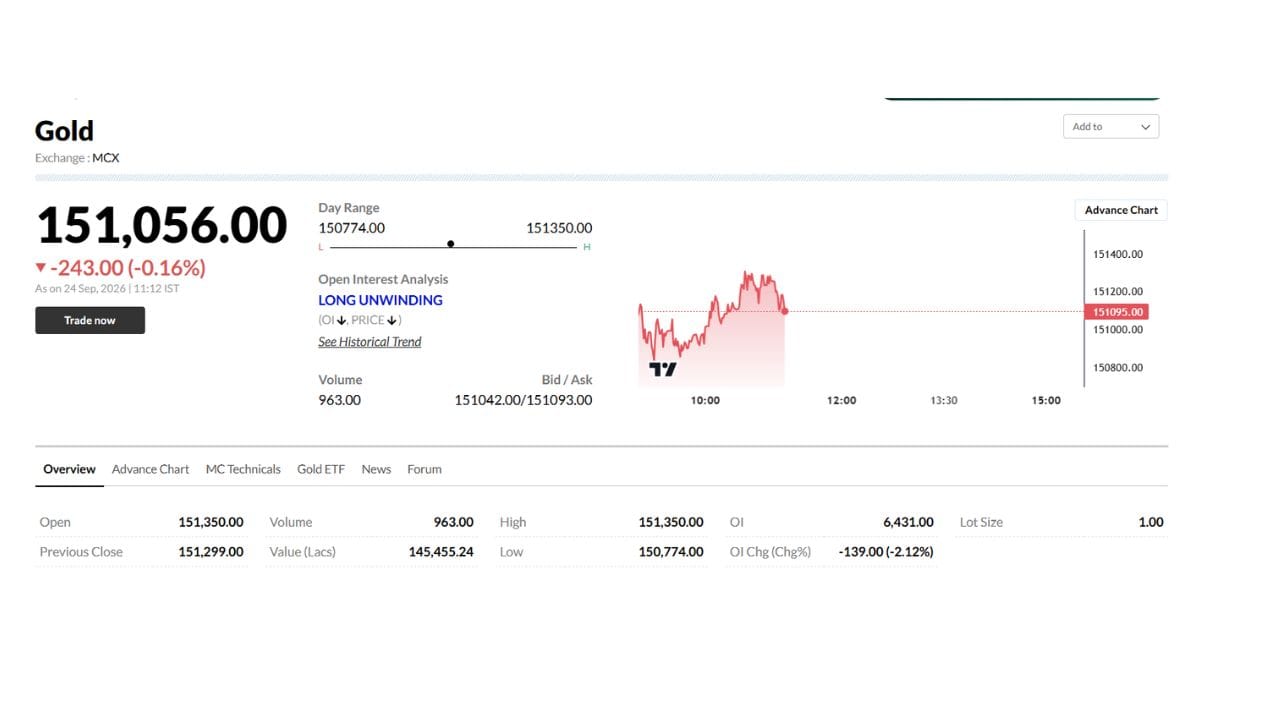Click the 963.00 volume under Day Range section
The image size is (1280, 720).
[x=340, y=400]
